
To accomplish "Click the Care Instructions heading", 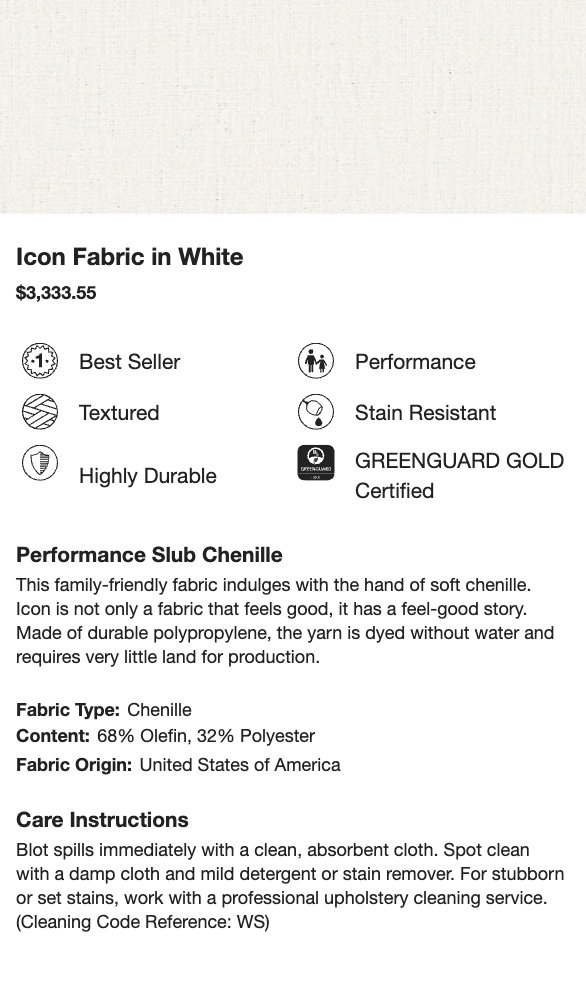I will pos(102,820).
